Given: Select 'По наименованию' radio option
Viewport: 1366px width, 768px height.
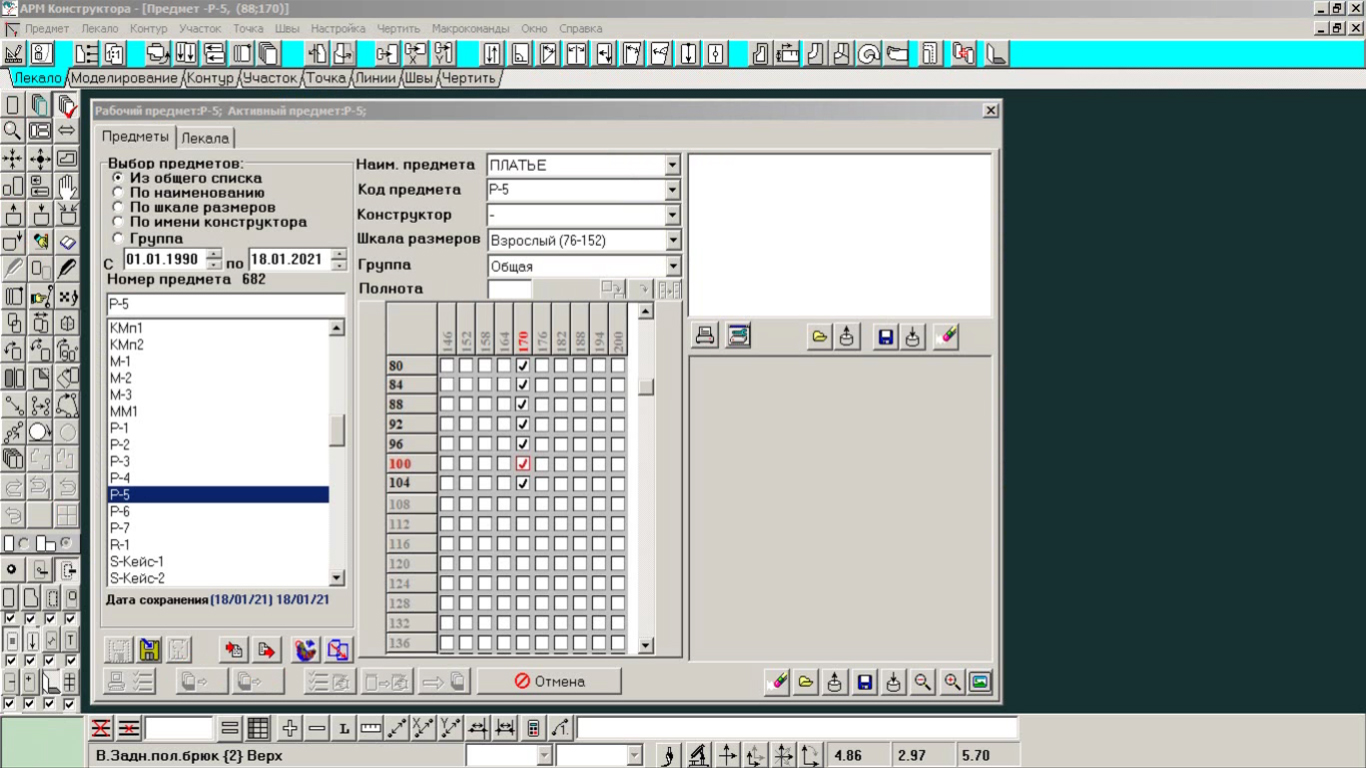Looking at the screenshot, I should coord(118,192).
